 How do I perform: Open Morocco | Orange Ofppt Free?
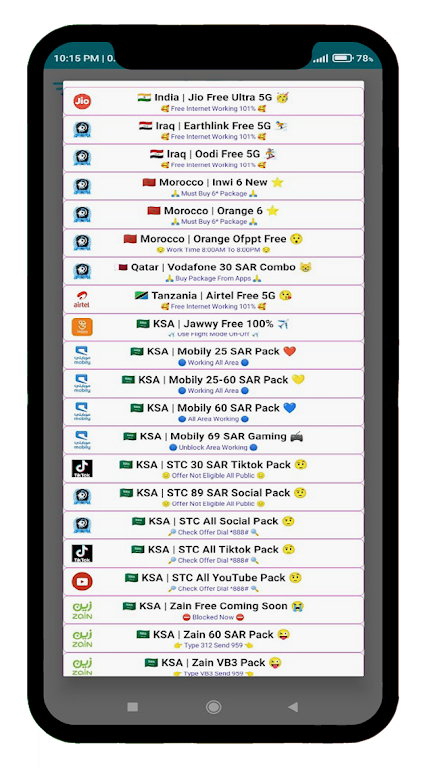[x=214, y=242]
